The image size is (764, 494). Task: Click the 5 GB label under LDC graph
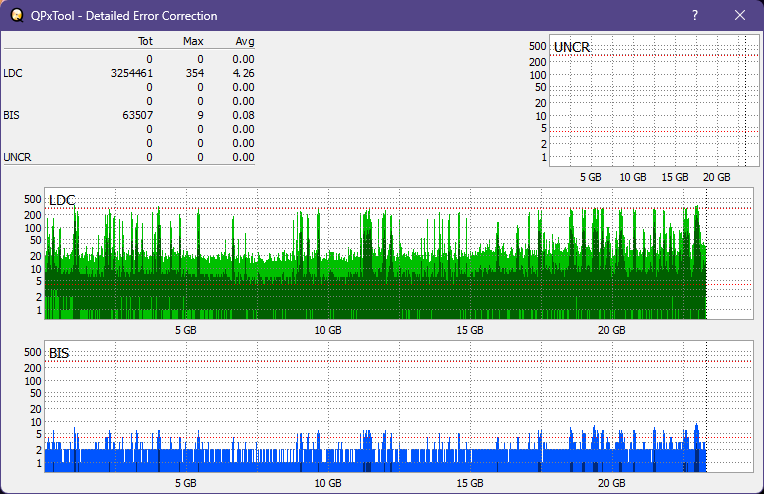tap(186, 330)
